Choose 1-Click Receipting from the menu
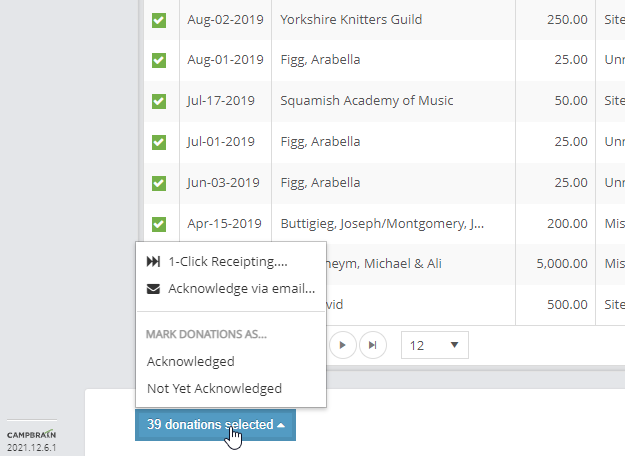This screenshot has height=456, width=625. [x=231, y=261]
